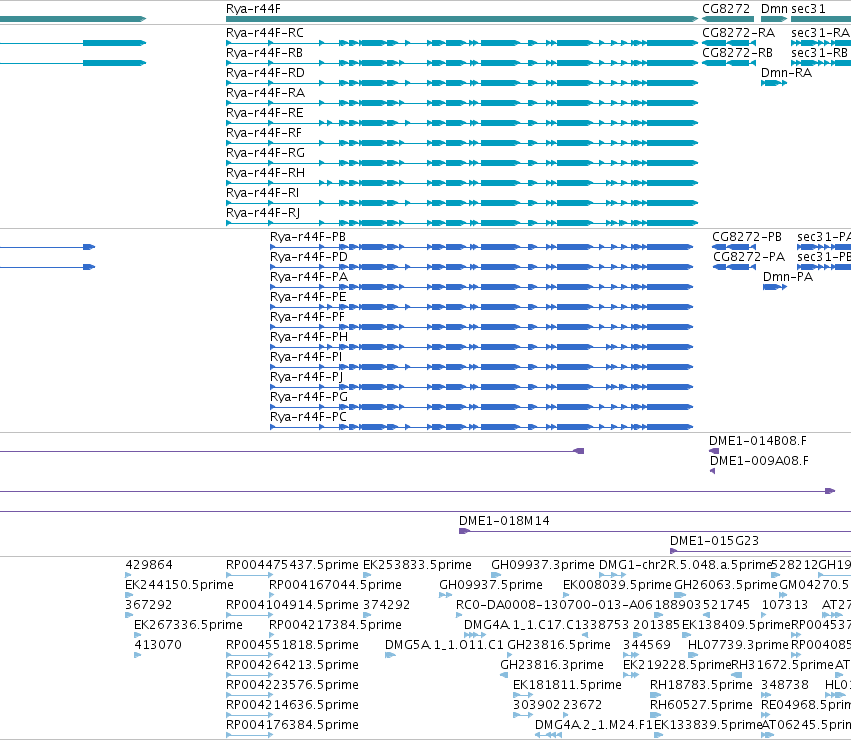Click on Rya-r44F-PF label
Screen dimensions: 851x740
pyautogui.click(x=307, y=317)
